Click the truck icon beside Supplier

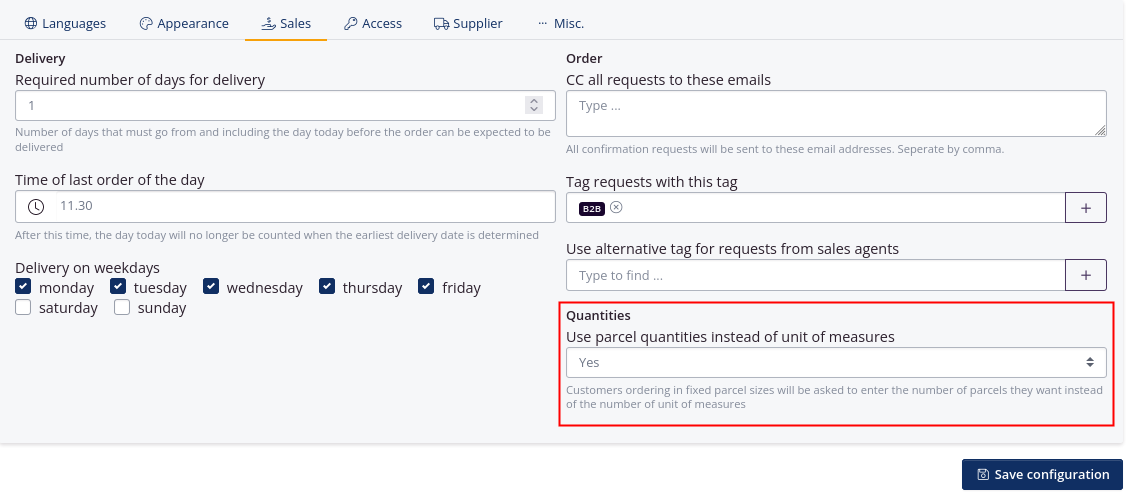pyautogui.click(x=441, y=23)
